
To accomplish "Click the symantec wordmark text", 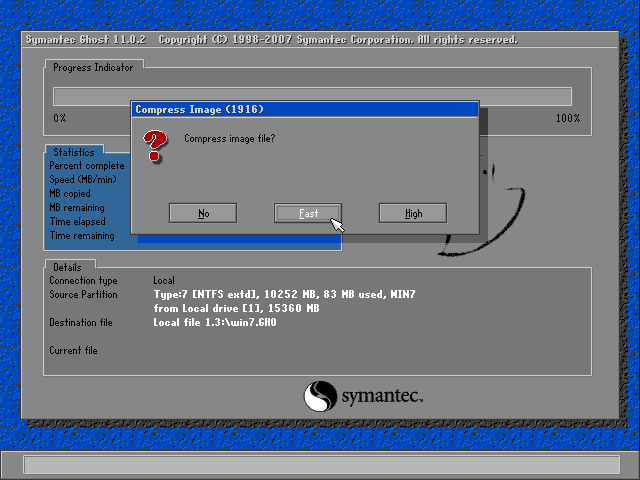I will click(383, 397).
